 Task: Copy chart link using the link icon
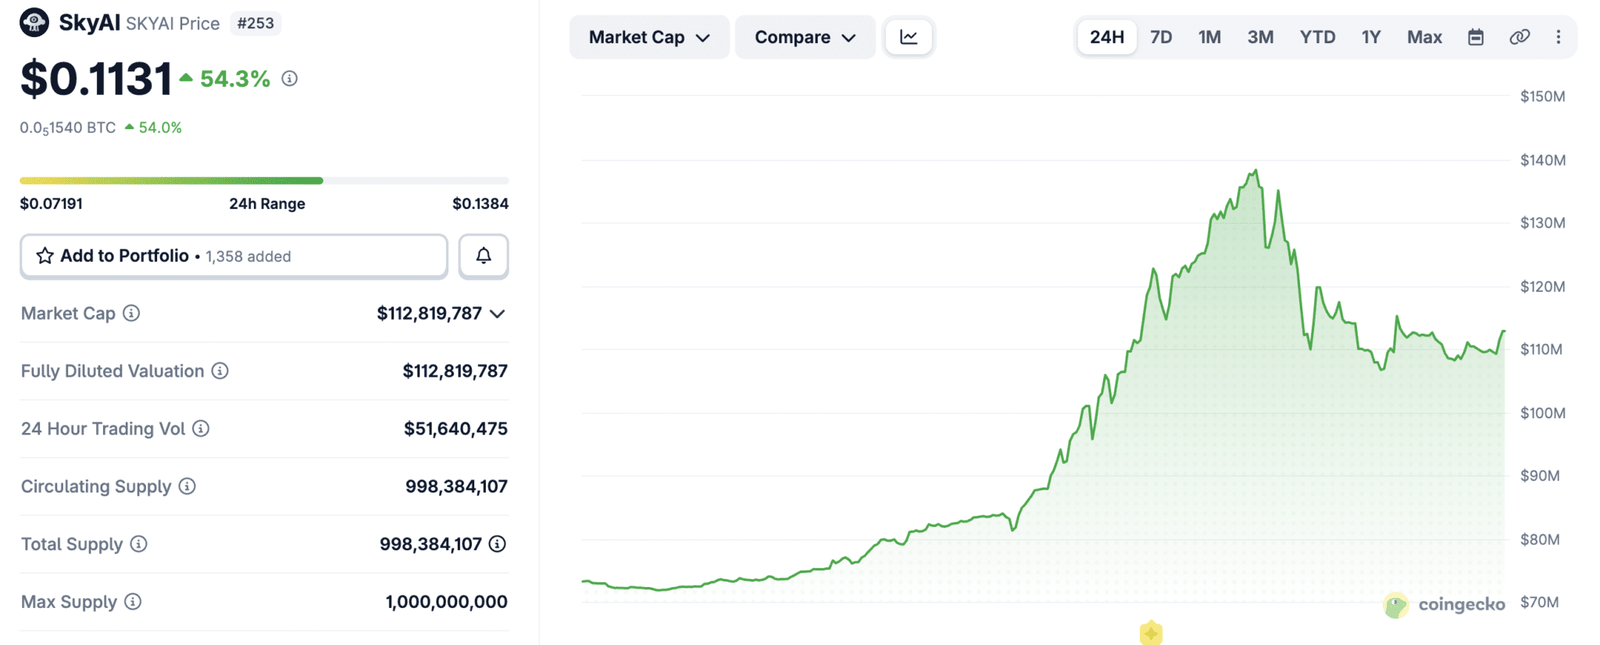1519,37
